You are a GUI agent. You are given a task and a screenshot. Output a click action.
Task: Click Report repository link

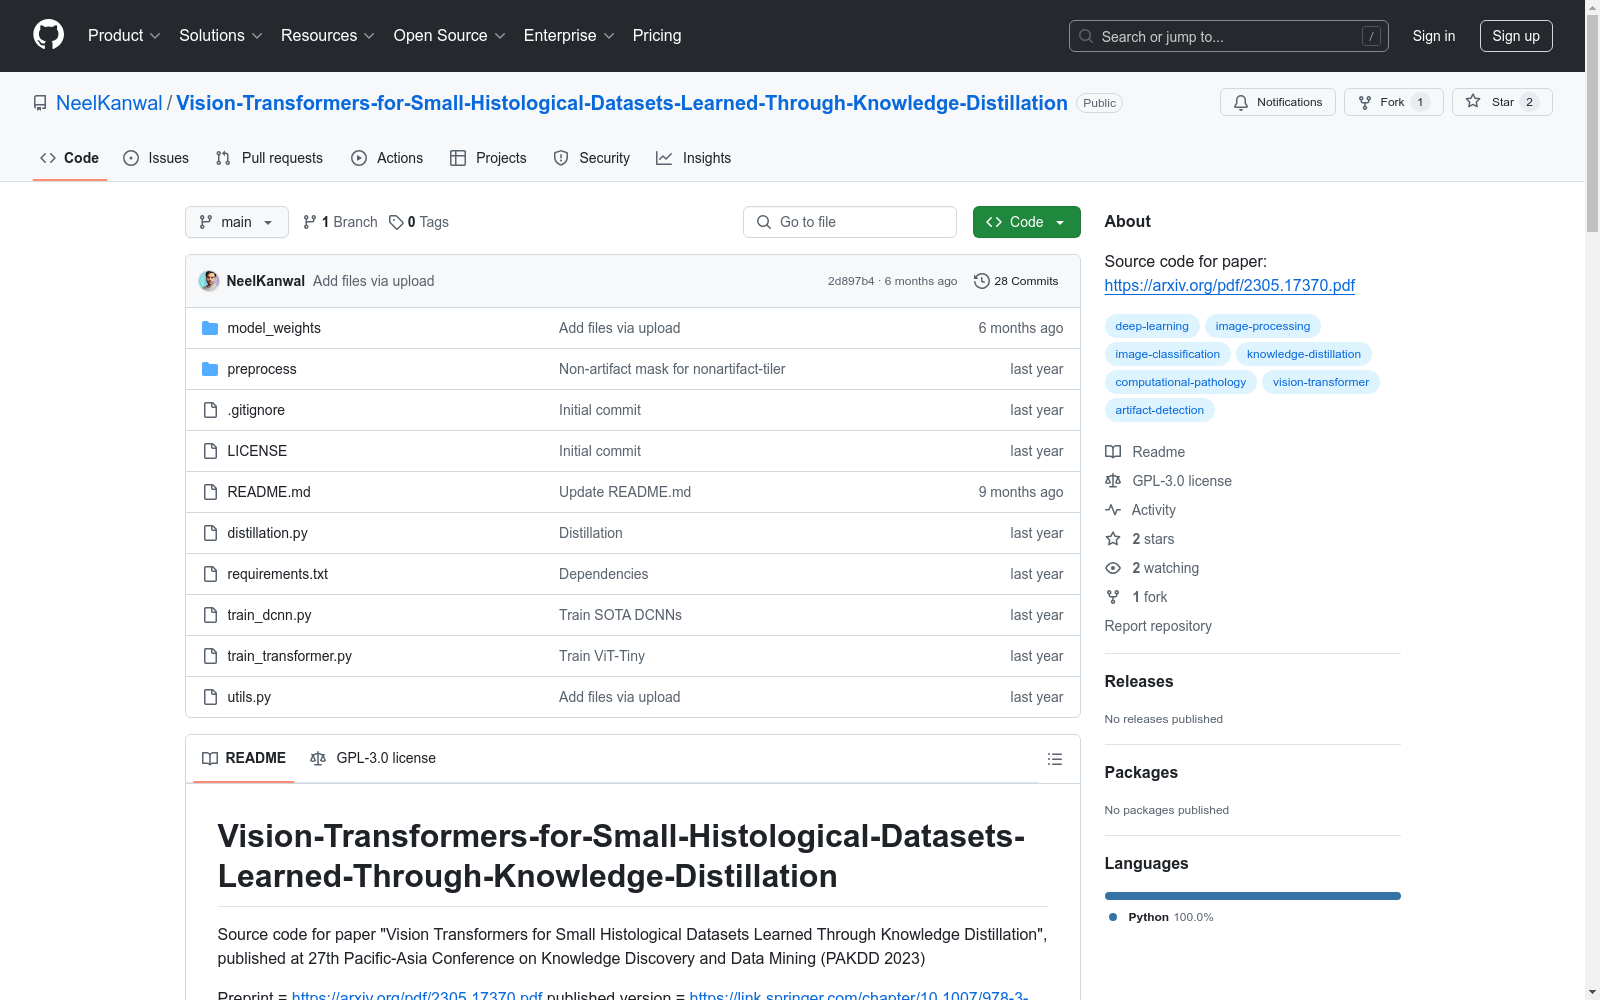tap(1158, 626)
